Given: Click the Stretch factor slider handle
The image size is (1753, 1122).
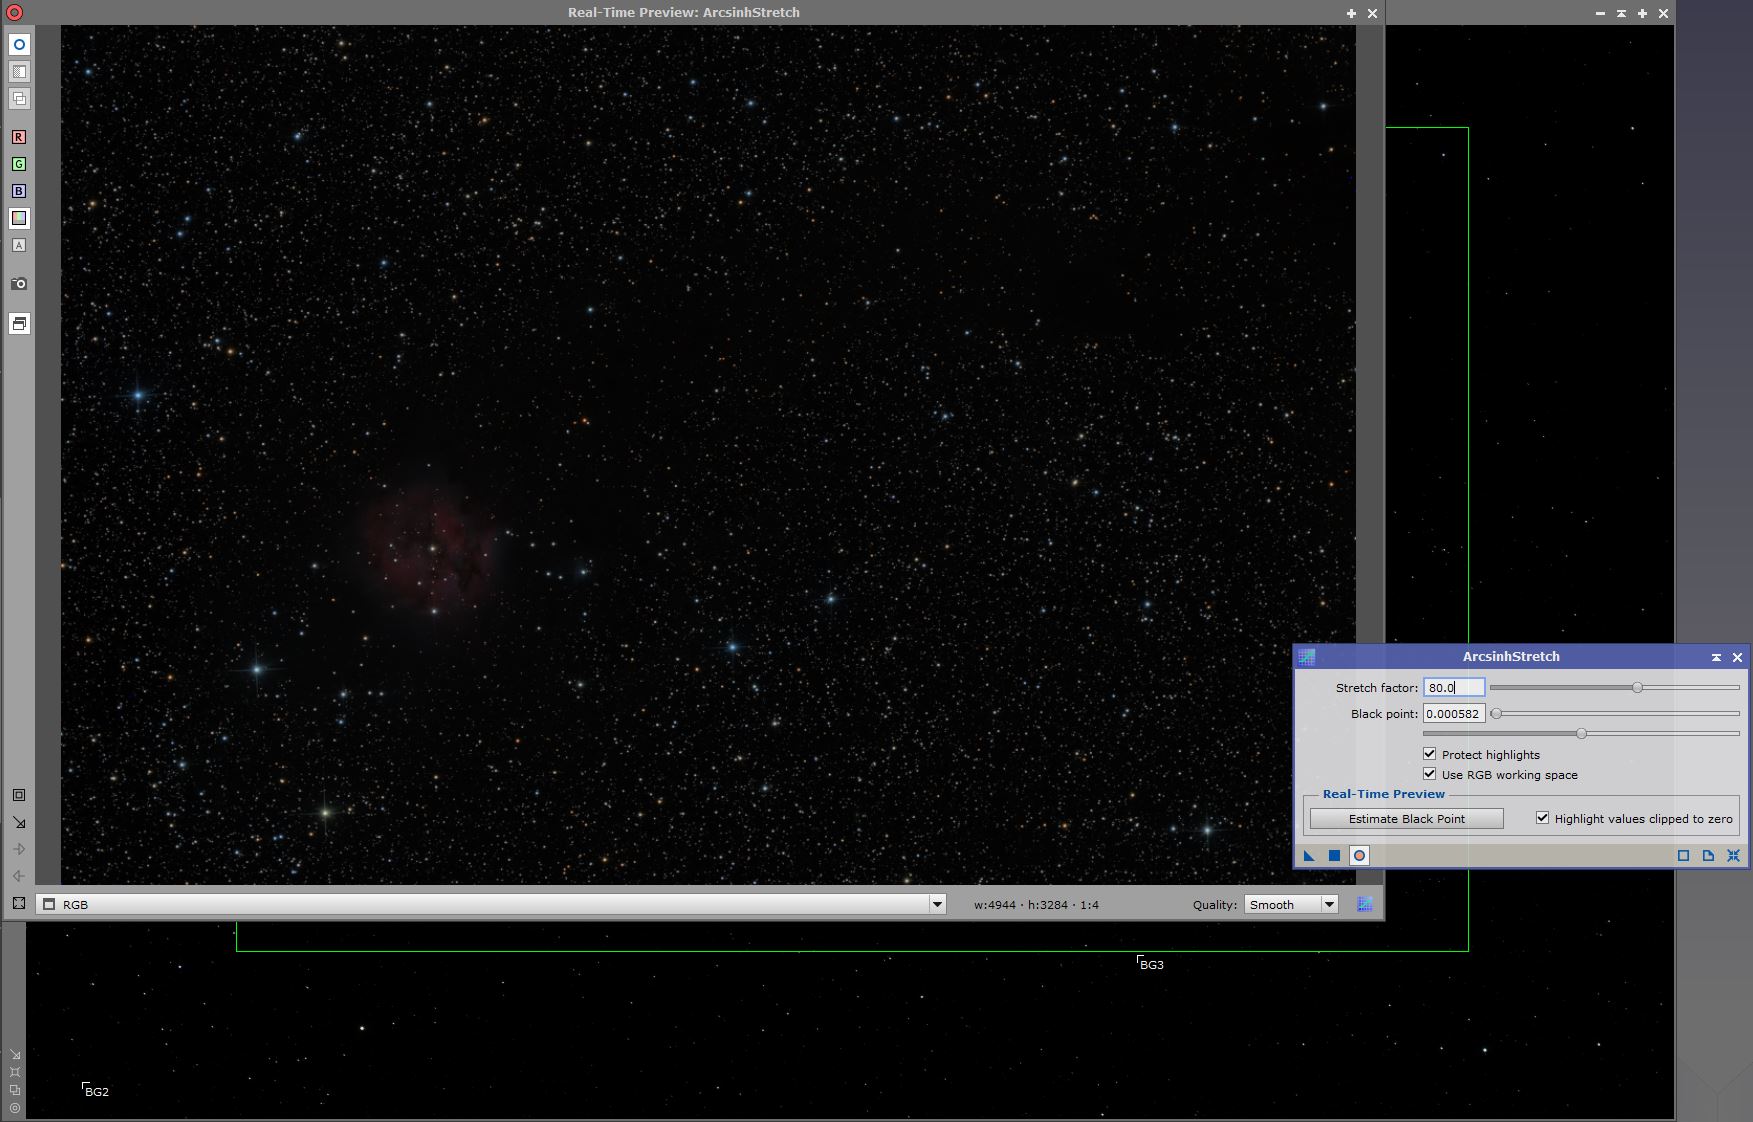Looking at the screenshot, I should tap(1637, 688).
